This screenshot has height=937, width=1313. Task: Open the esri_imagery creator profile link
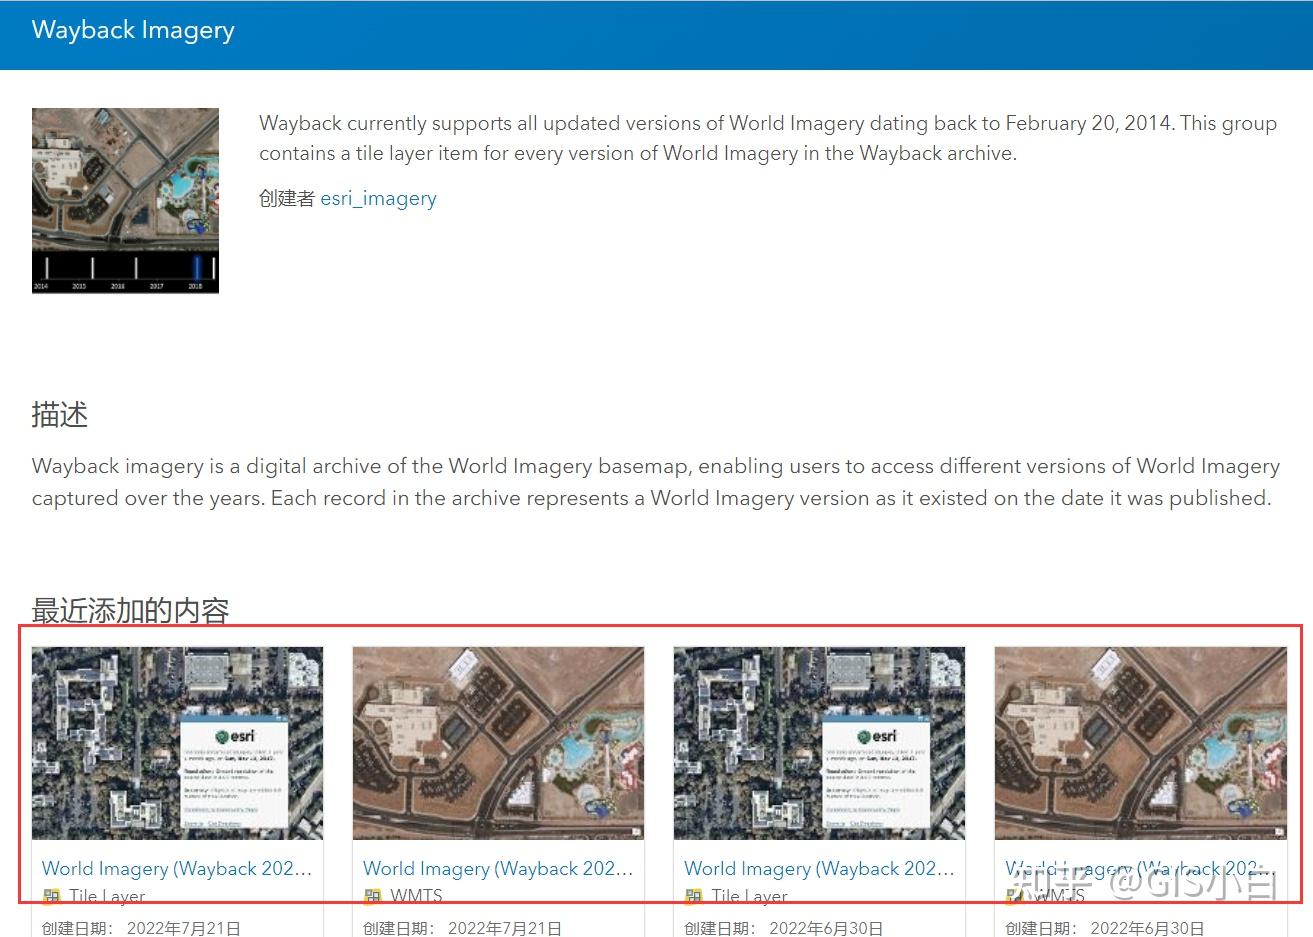coord(378,198)
